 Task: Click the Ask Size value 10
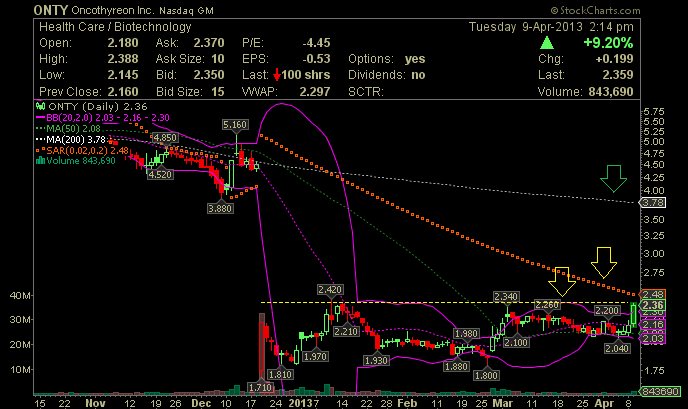coord(218,59)
